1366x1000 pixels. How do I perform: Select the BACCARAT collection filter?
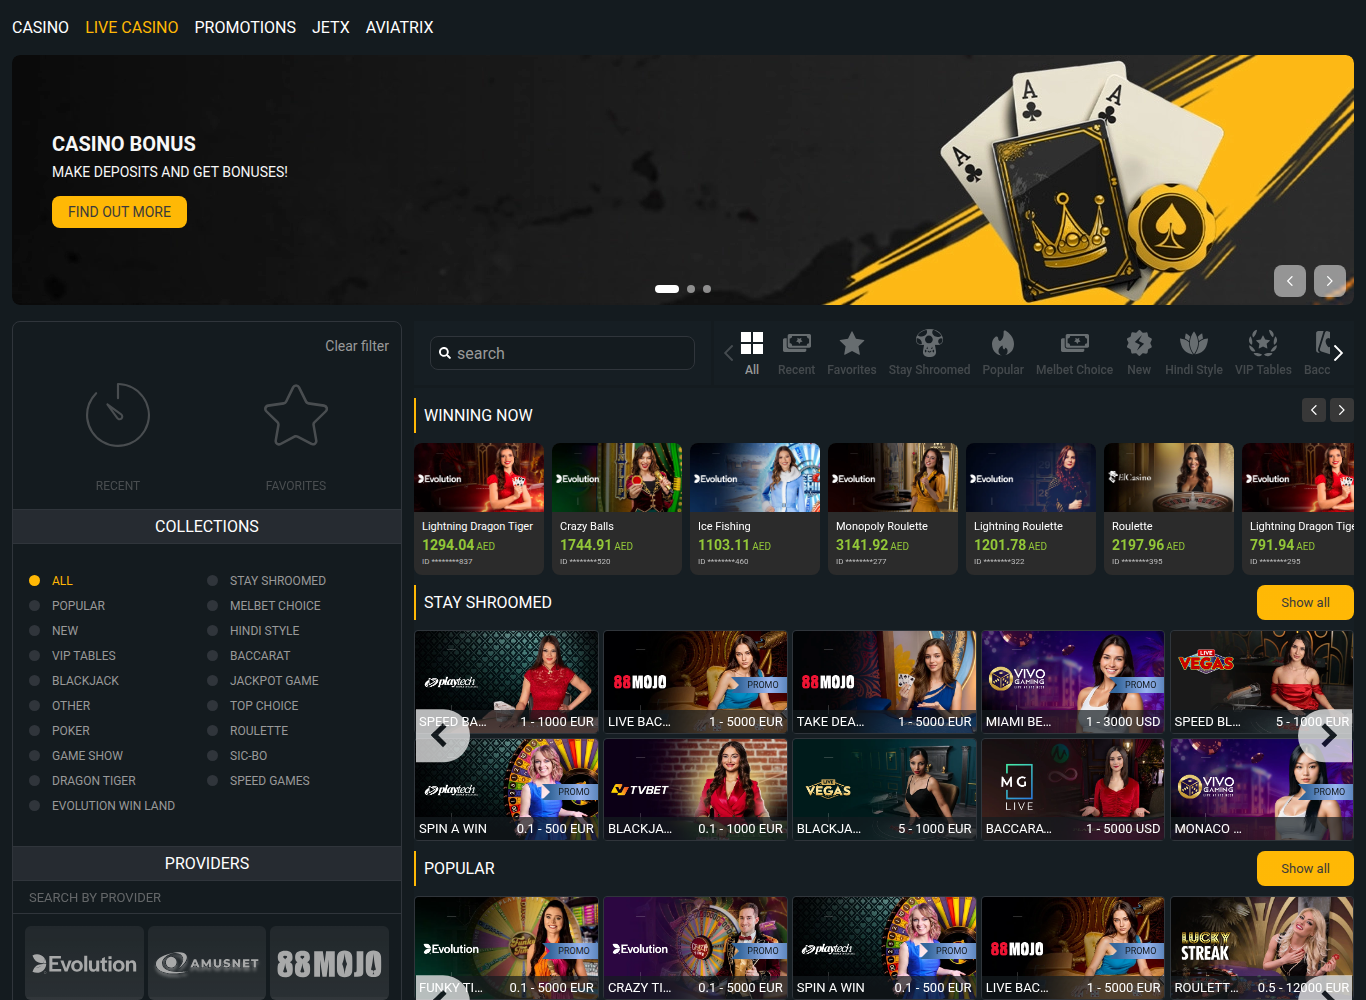click(x=248, y=656)
